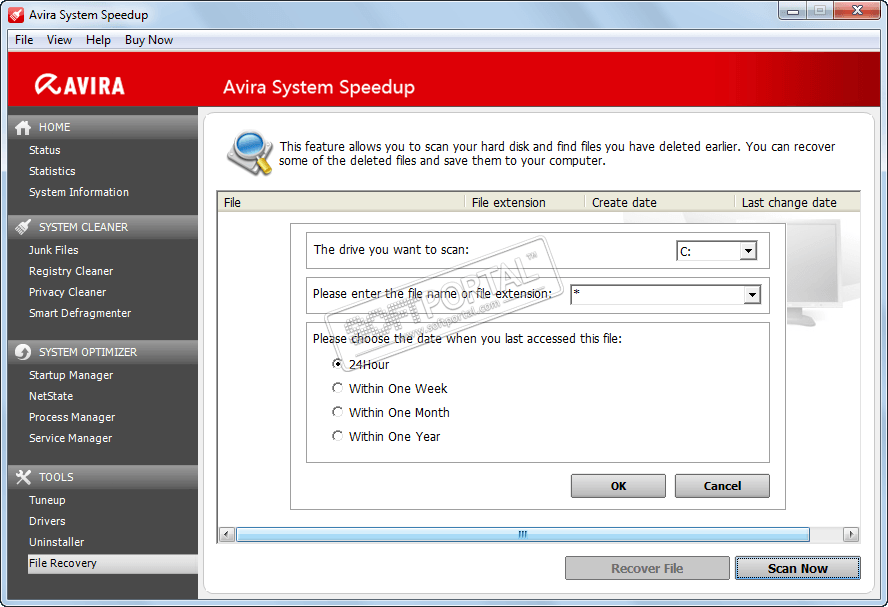Click the horizontal scrollbar thumb
Image resolution: width=888 pixels, height=607 pixels.
pos(523,534)
